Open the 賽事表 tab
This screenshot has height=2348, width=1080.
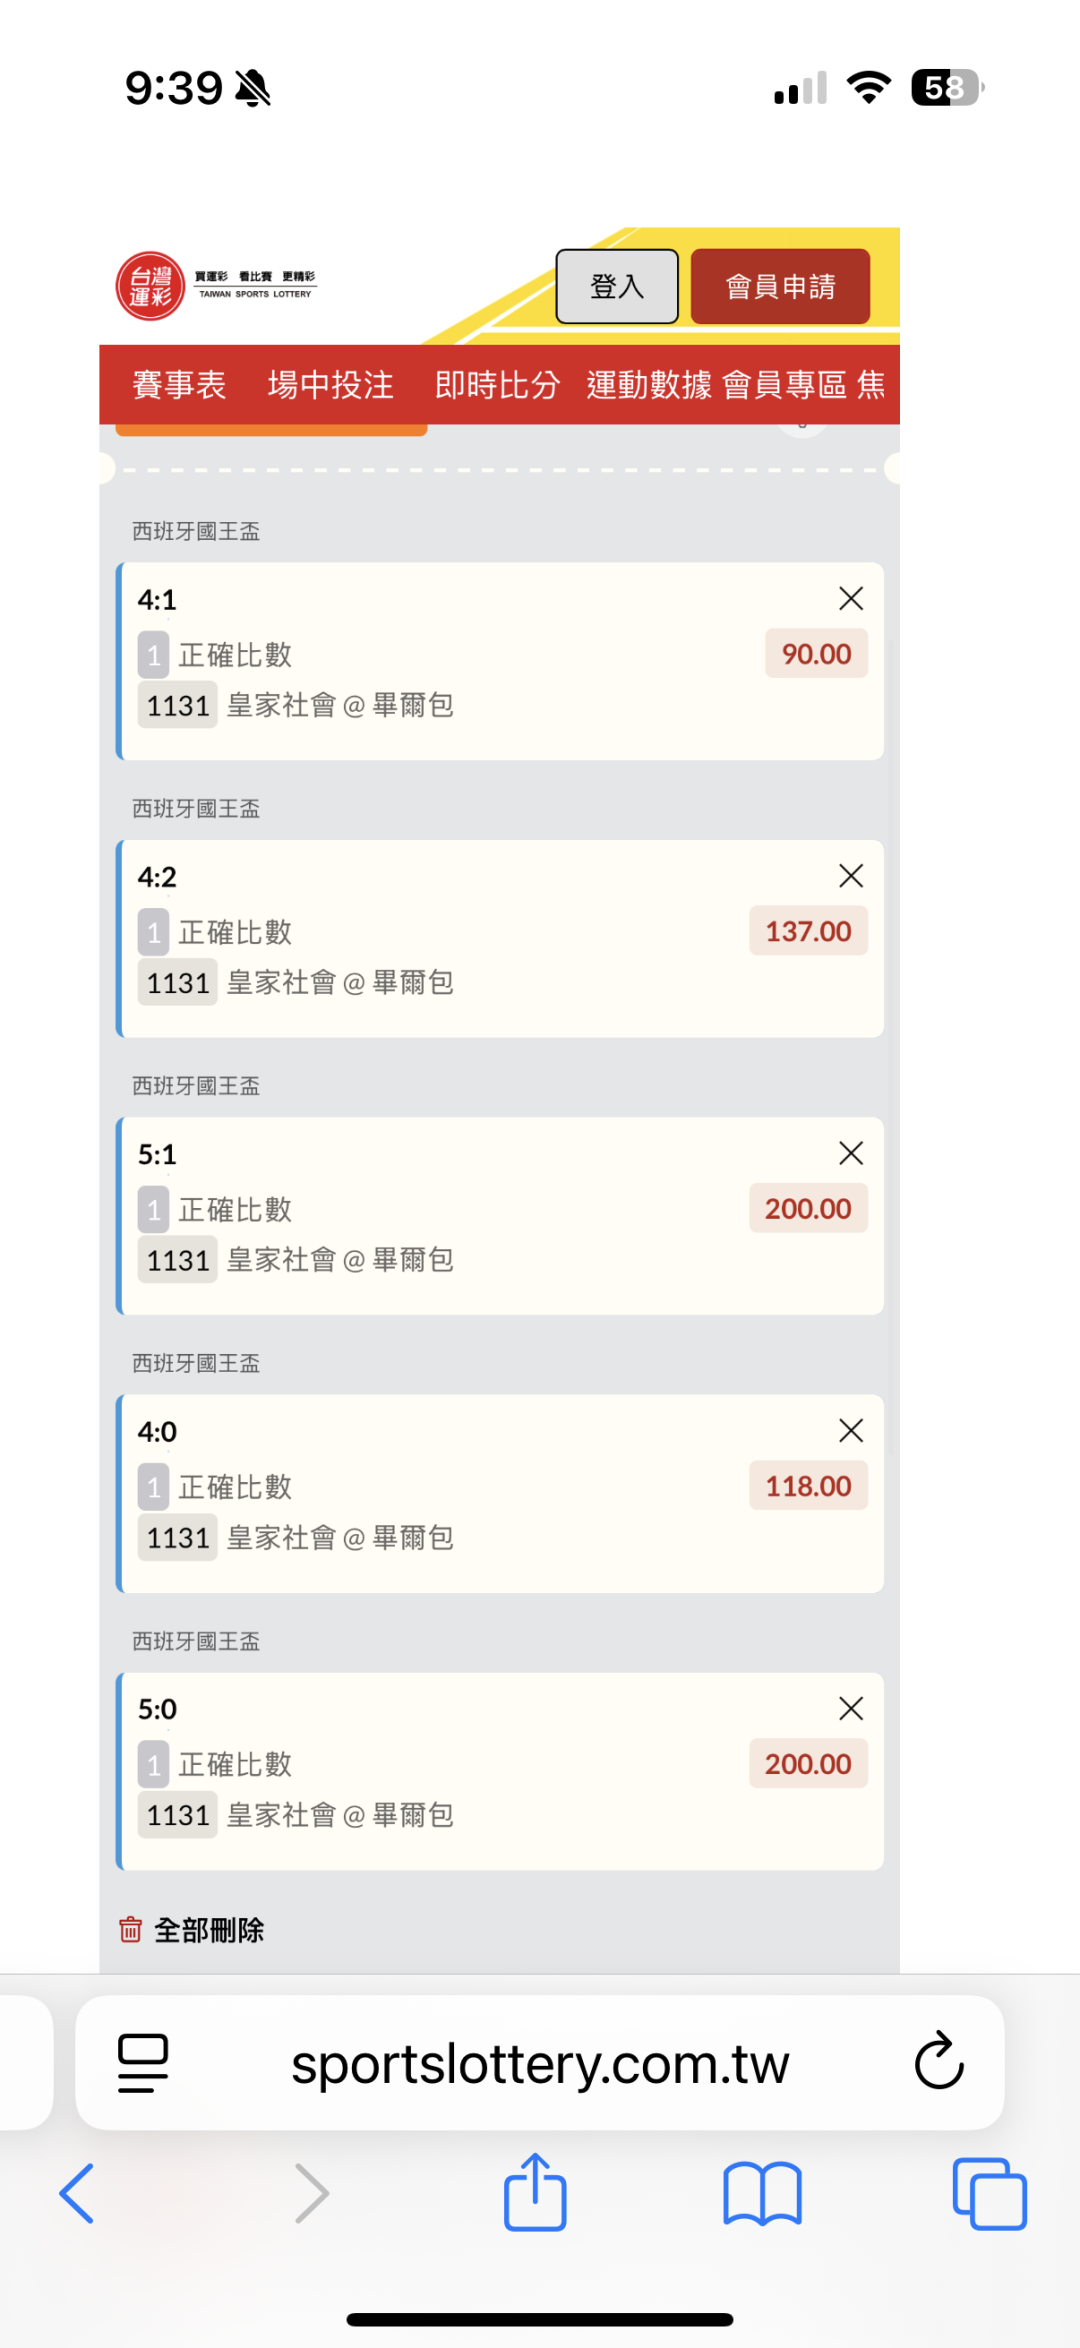tap(179, 385)
